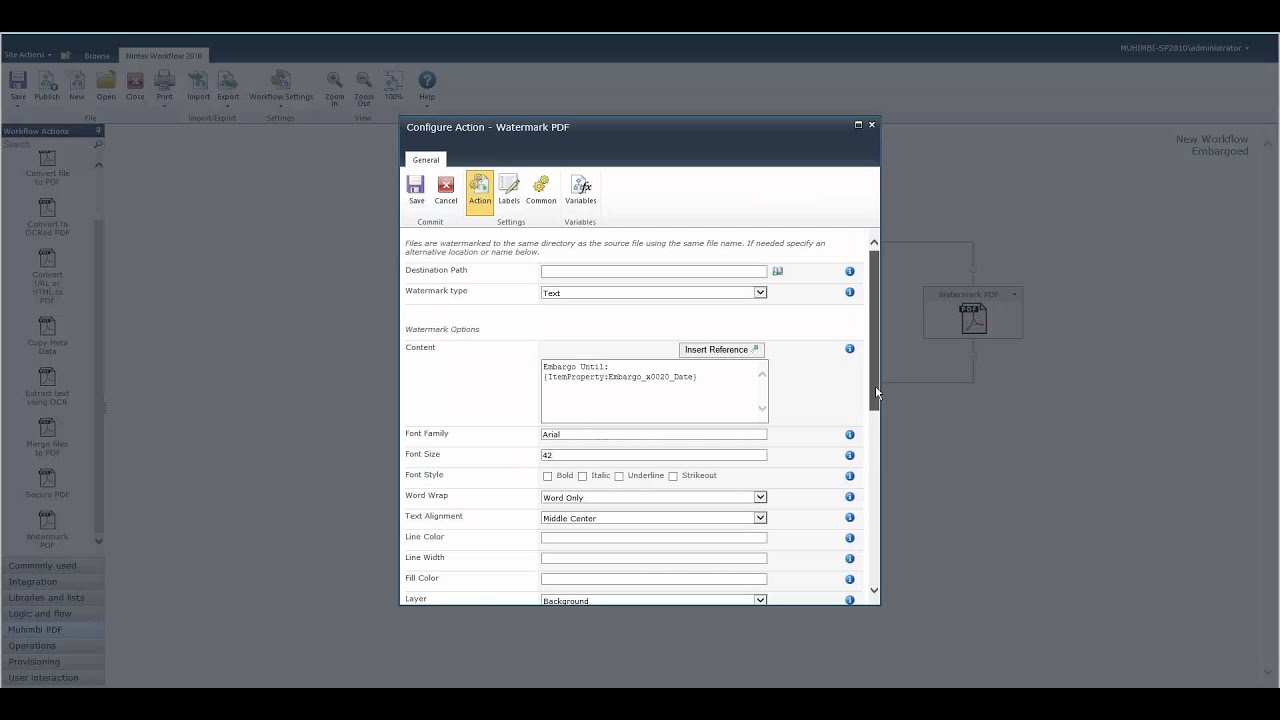This screenshot has width=1280, height=720.
Task: Enable the Strikeout font style checkbox
Action: pyautogui.click(x=673, y=476)
